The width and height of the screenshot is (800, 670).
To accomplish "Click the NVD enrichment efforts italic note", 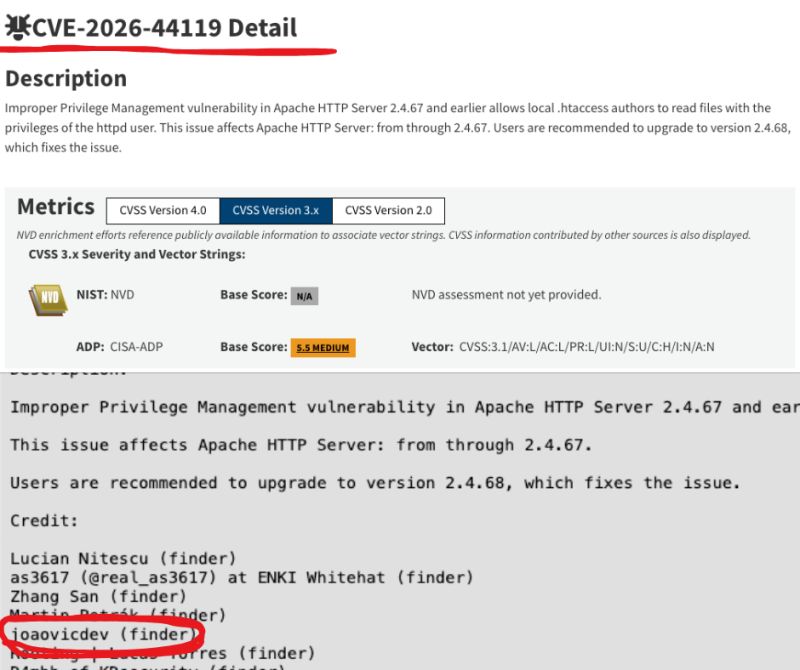I will (x=383, y=235).
